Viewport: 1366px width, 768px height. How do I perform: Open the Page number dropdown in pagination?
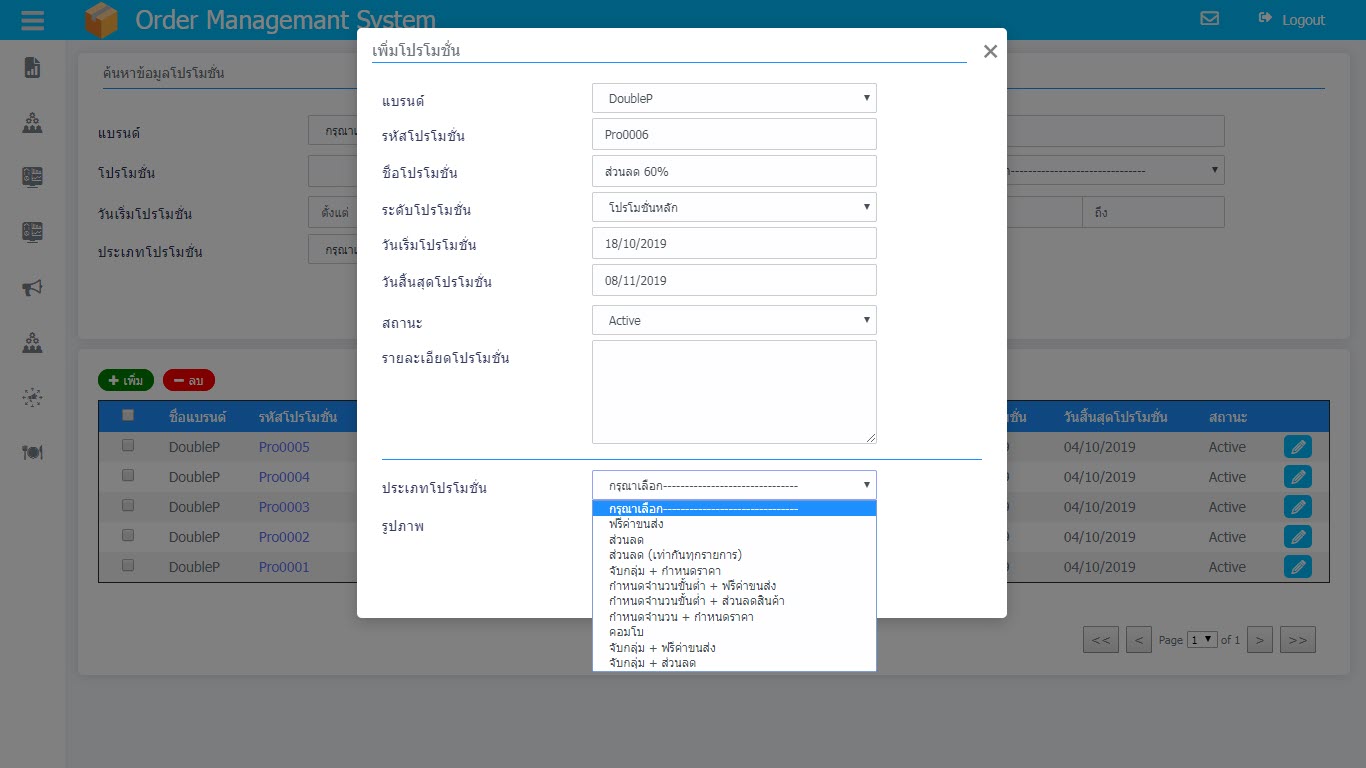click(x=1202, y=640)
